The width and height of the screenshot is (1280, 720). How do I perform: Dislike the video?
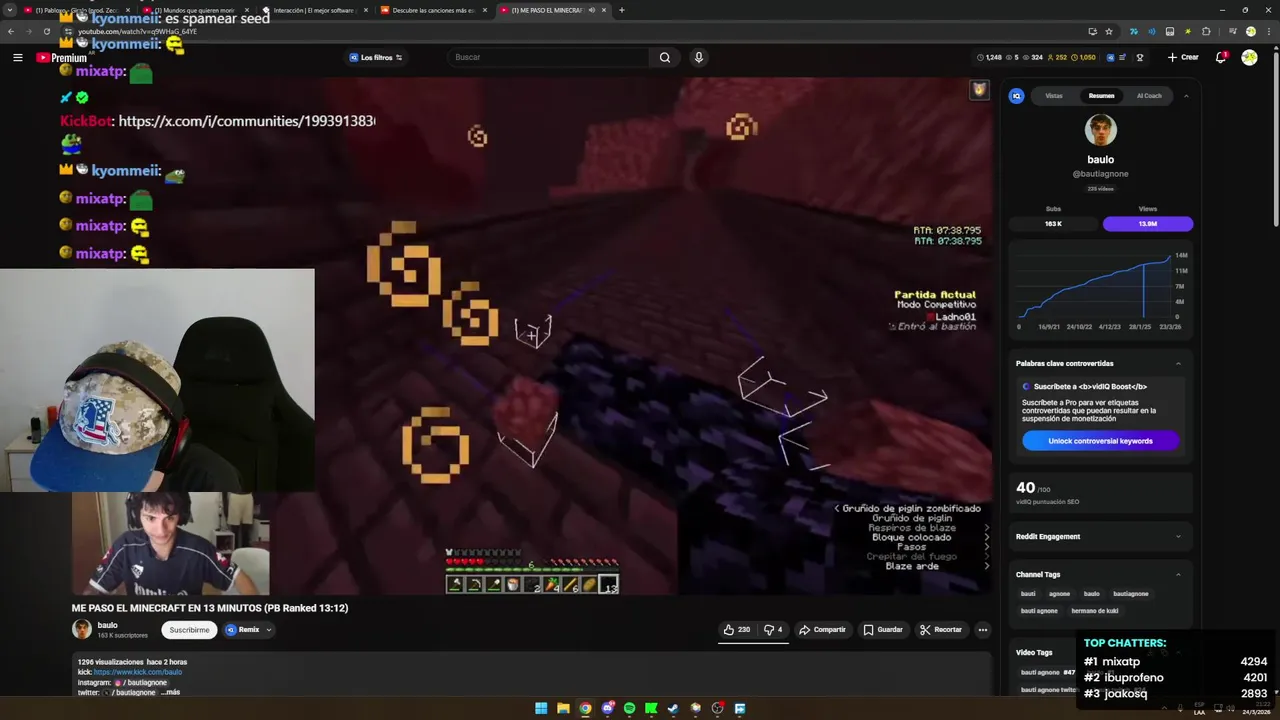click(773, 630)
